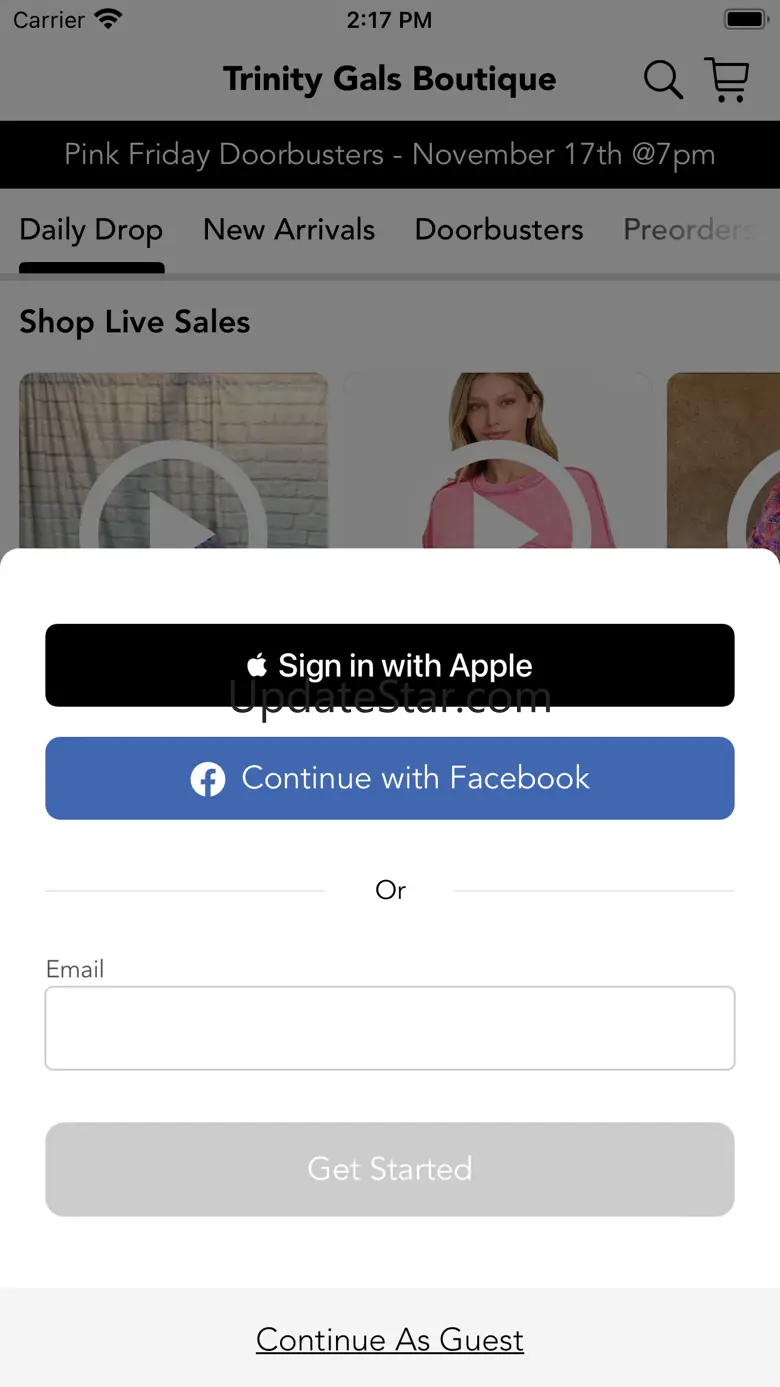Screen dimensions: 780x1387
Task: Open the search magnifier icon
Action: 663,79
